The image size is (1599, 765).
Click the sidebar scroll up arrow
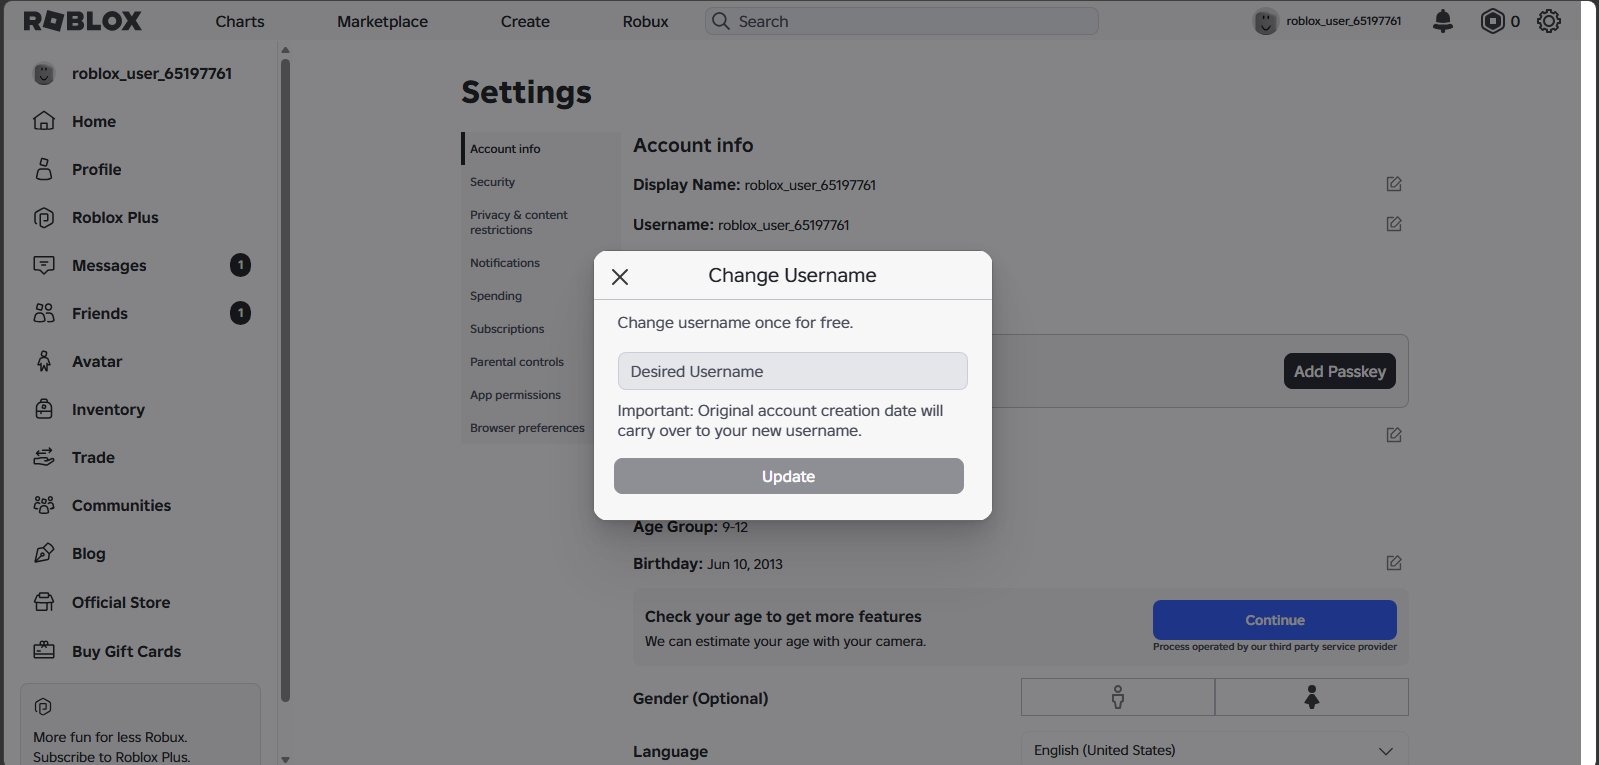coord(285,50)
